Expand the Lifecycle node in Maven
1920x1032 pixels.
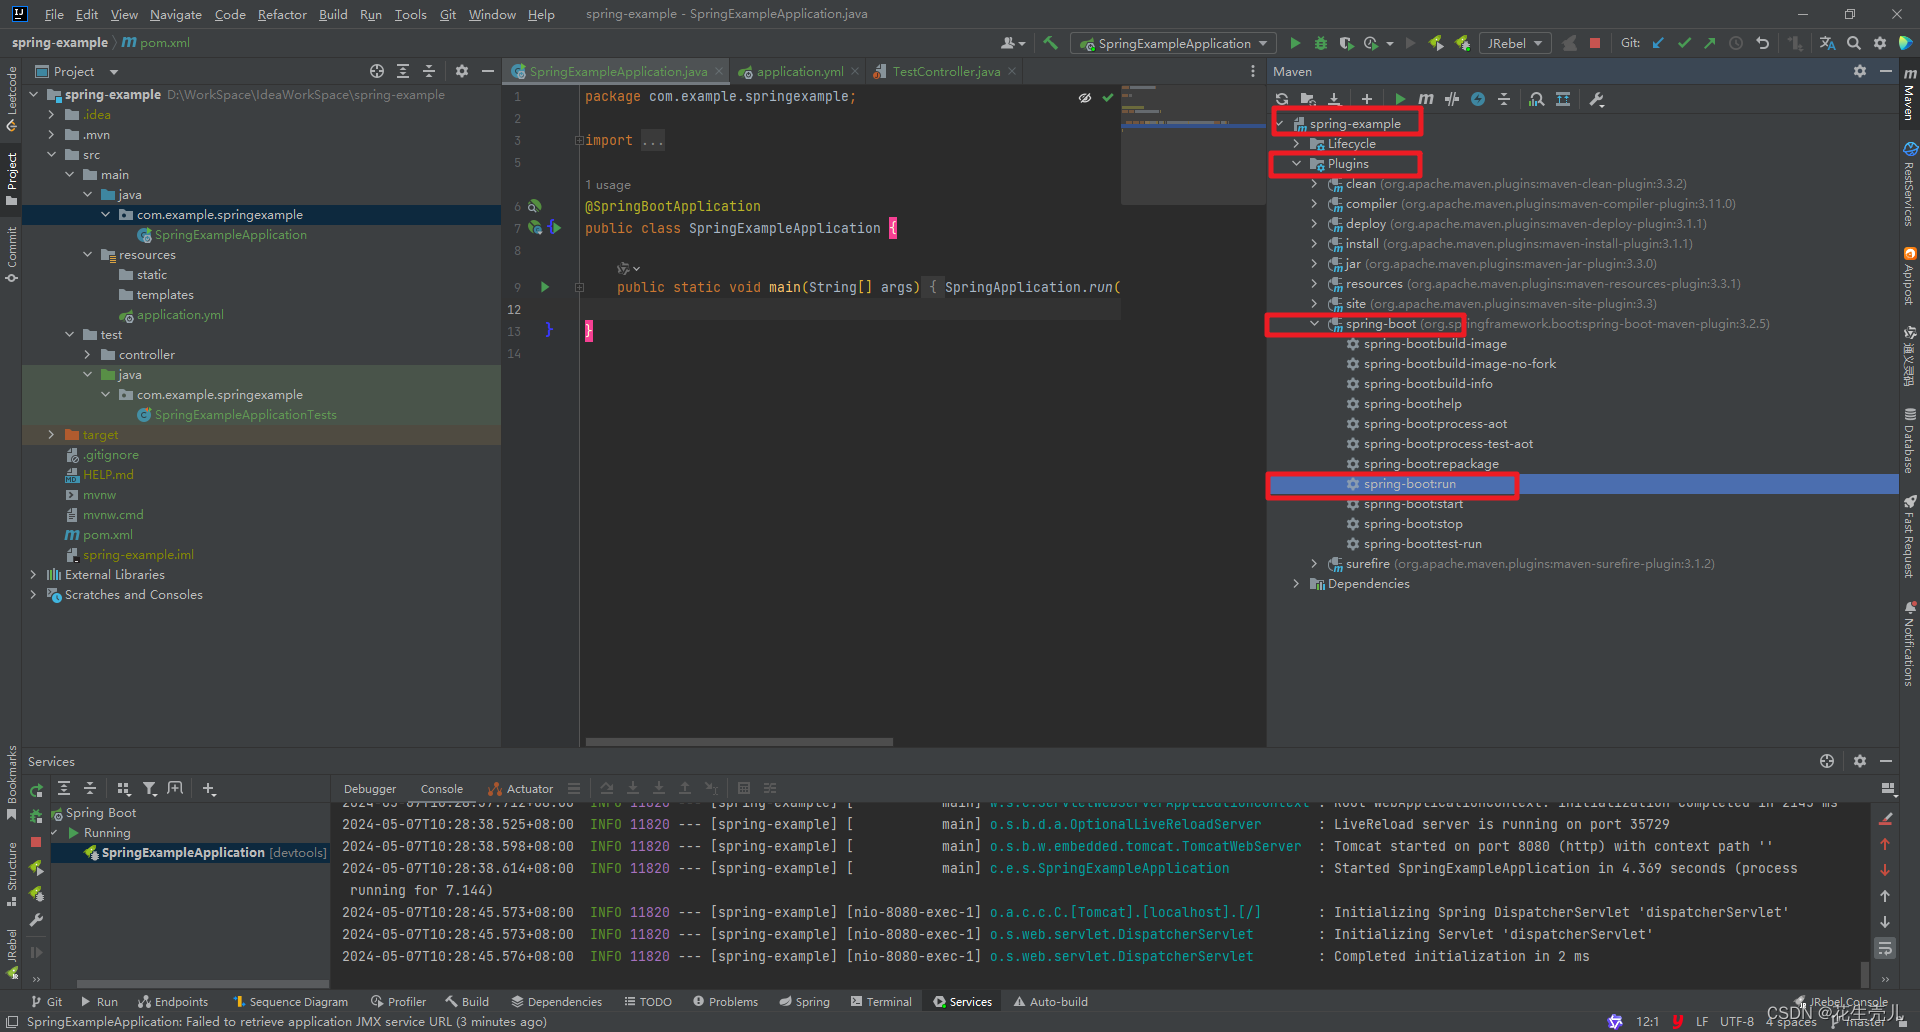coord(1297,143)
